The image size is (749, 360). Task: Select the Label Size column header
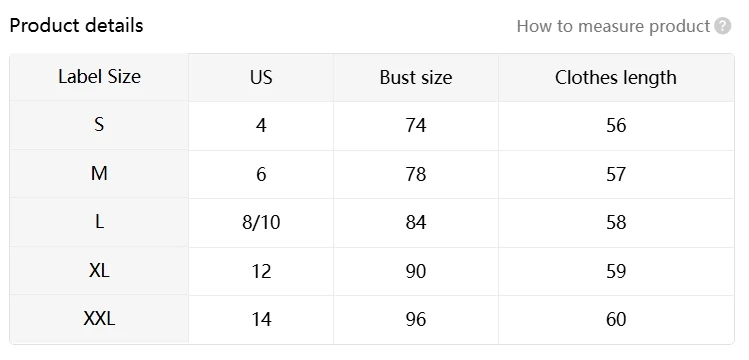[x=99, y=77]
